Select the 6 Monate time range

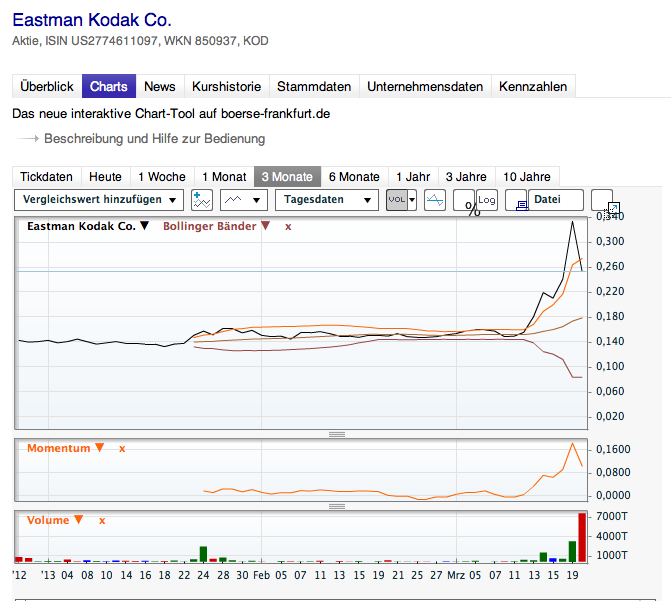354,176
